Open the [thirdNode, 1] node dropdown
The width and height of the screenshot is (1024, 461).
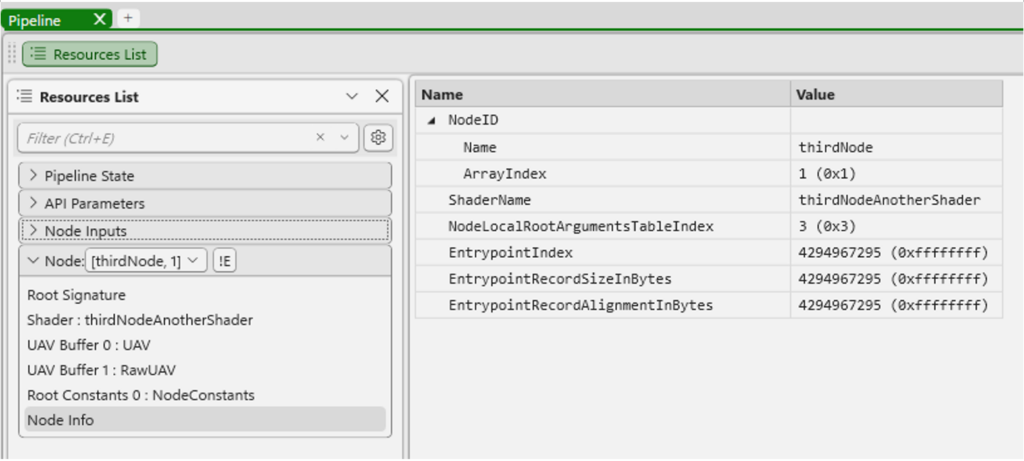pyautogui.click(x=147, y=260)
